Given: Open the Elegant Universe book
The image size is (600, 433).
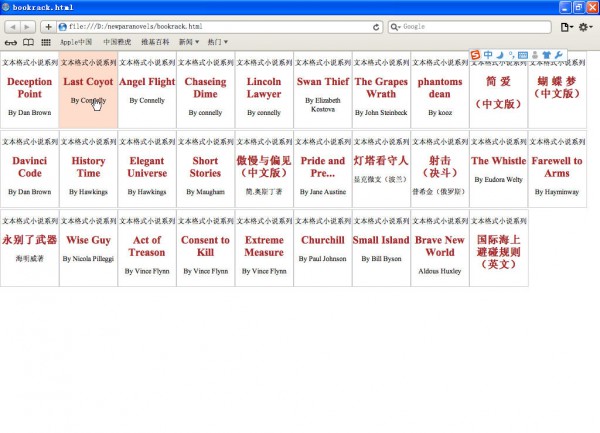Looking at the screenshot, I should [x=147, y=167].
